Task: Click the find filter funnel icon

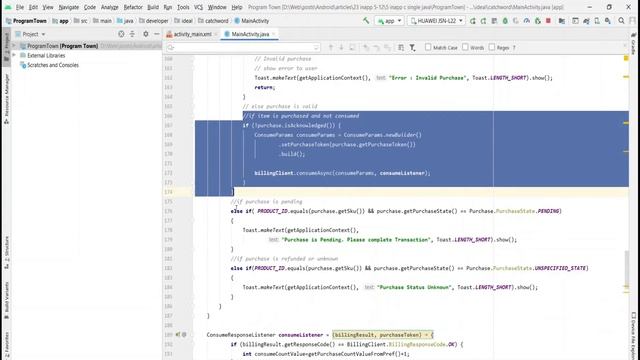Action: (x=413, y=48)
